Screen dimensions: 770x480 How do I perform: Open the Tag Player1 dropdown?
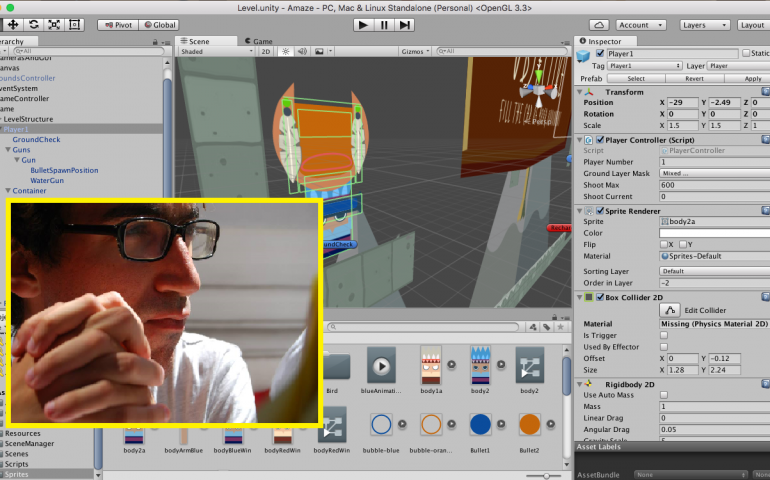[x=645, y=66]
